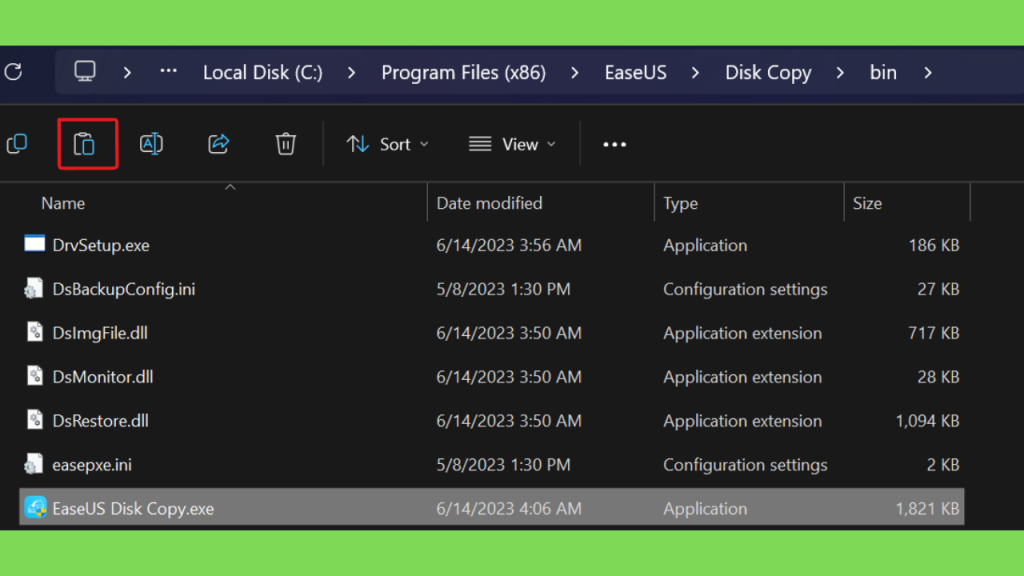This screenshot has width=1024, height=576.
Task: Click Configuration settings type for DsBackupConfig.ini
Action: 745,289
